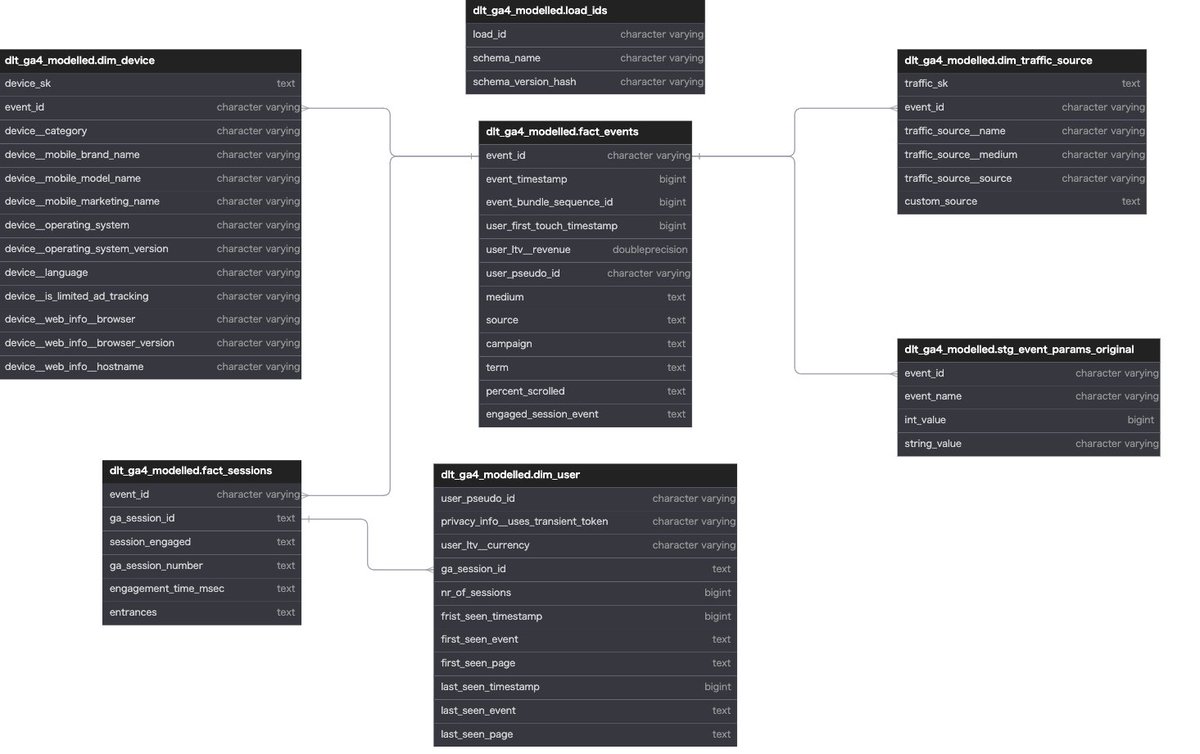This screenshot has width=1200, height=754.
Task: Click the event_name column
Action: [1029, 396]
